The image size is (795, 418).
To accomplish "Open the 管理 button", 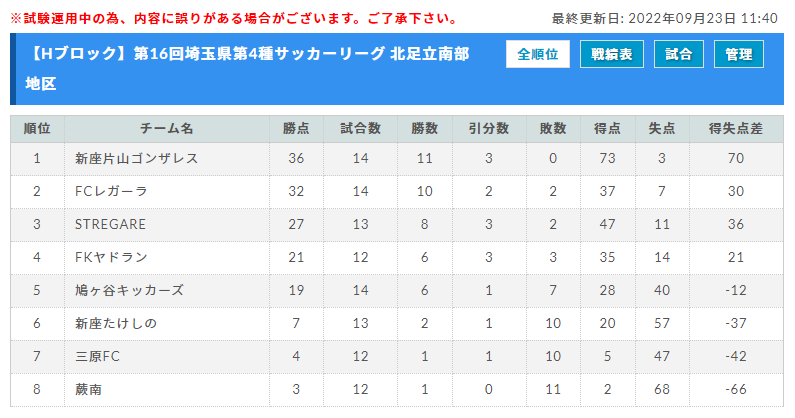I will pyautogui.click(x=739, y=54).
